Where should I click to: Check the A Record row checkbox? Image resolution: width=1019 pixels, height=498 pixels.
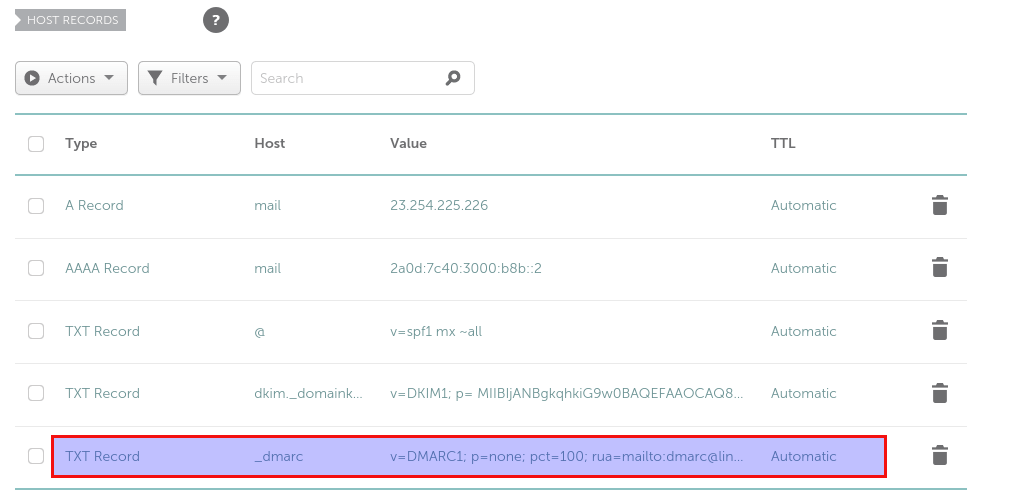click(36, 206)
